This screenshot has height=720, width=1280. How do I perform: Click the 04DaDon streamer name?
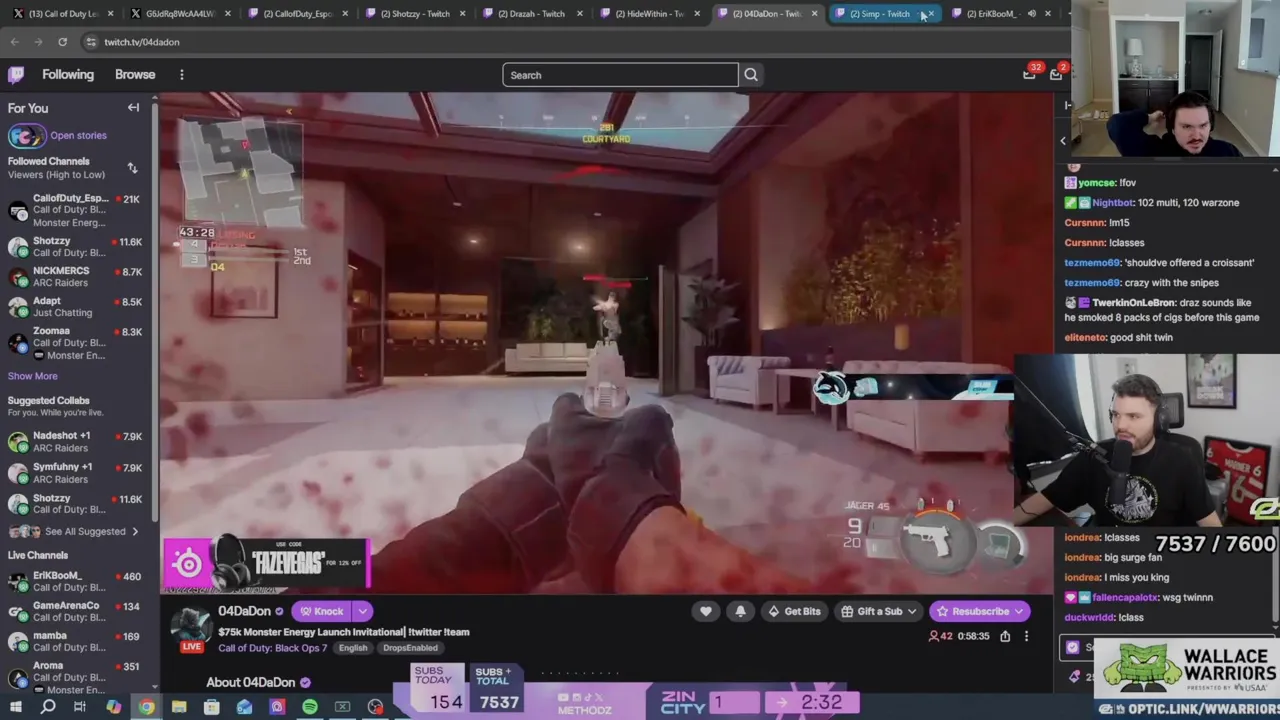pyautogui.click(x=245, y=611)
